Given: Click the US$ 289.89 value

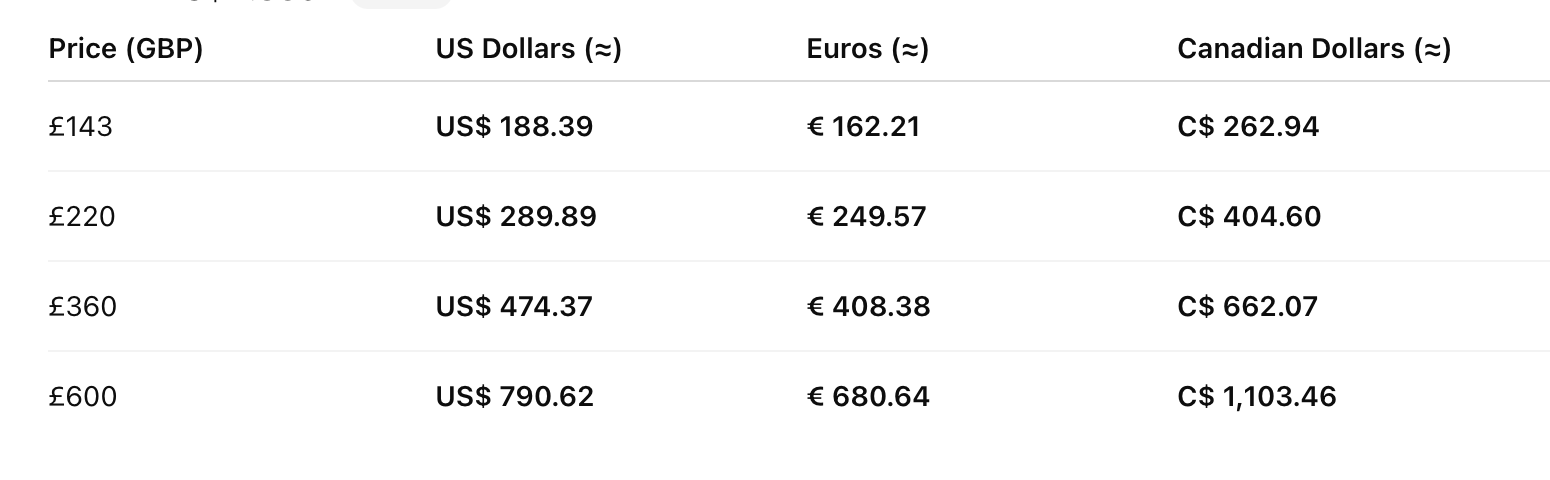Looking at the screenshot, I should [516, 217].
